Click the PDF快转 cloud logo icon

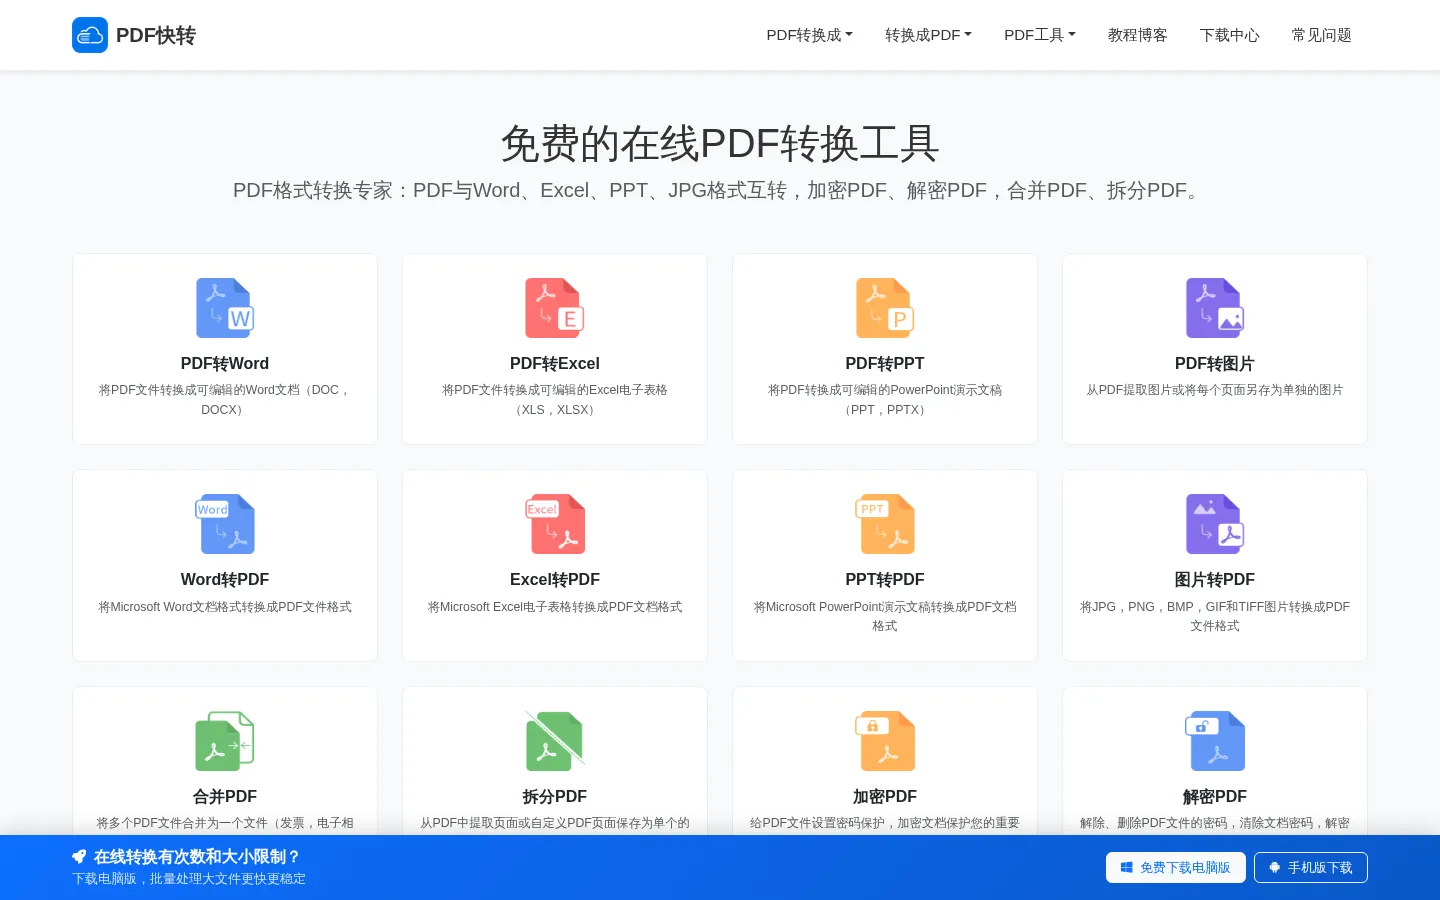pos(90,35)
